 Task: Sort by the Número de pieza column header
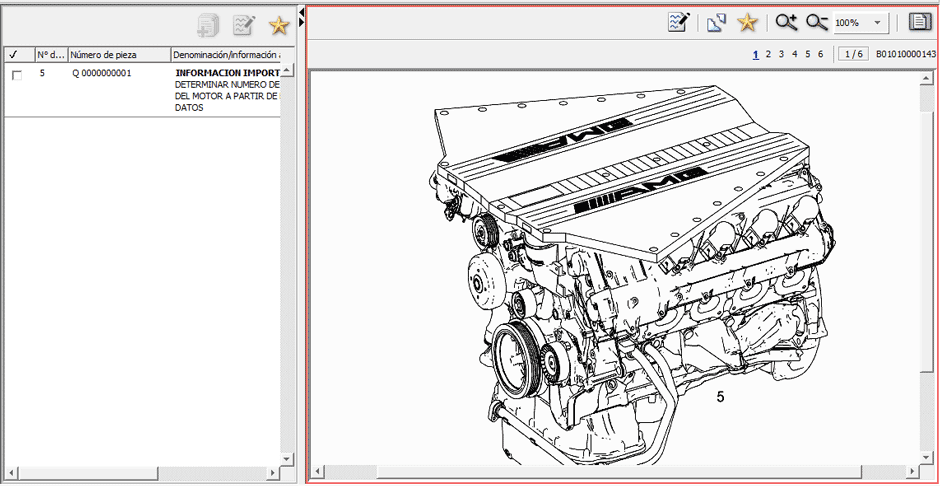(x=119, y=55)
